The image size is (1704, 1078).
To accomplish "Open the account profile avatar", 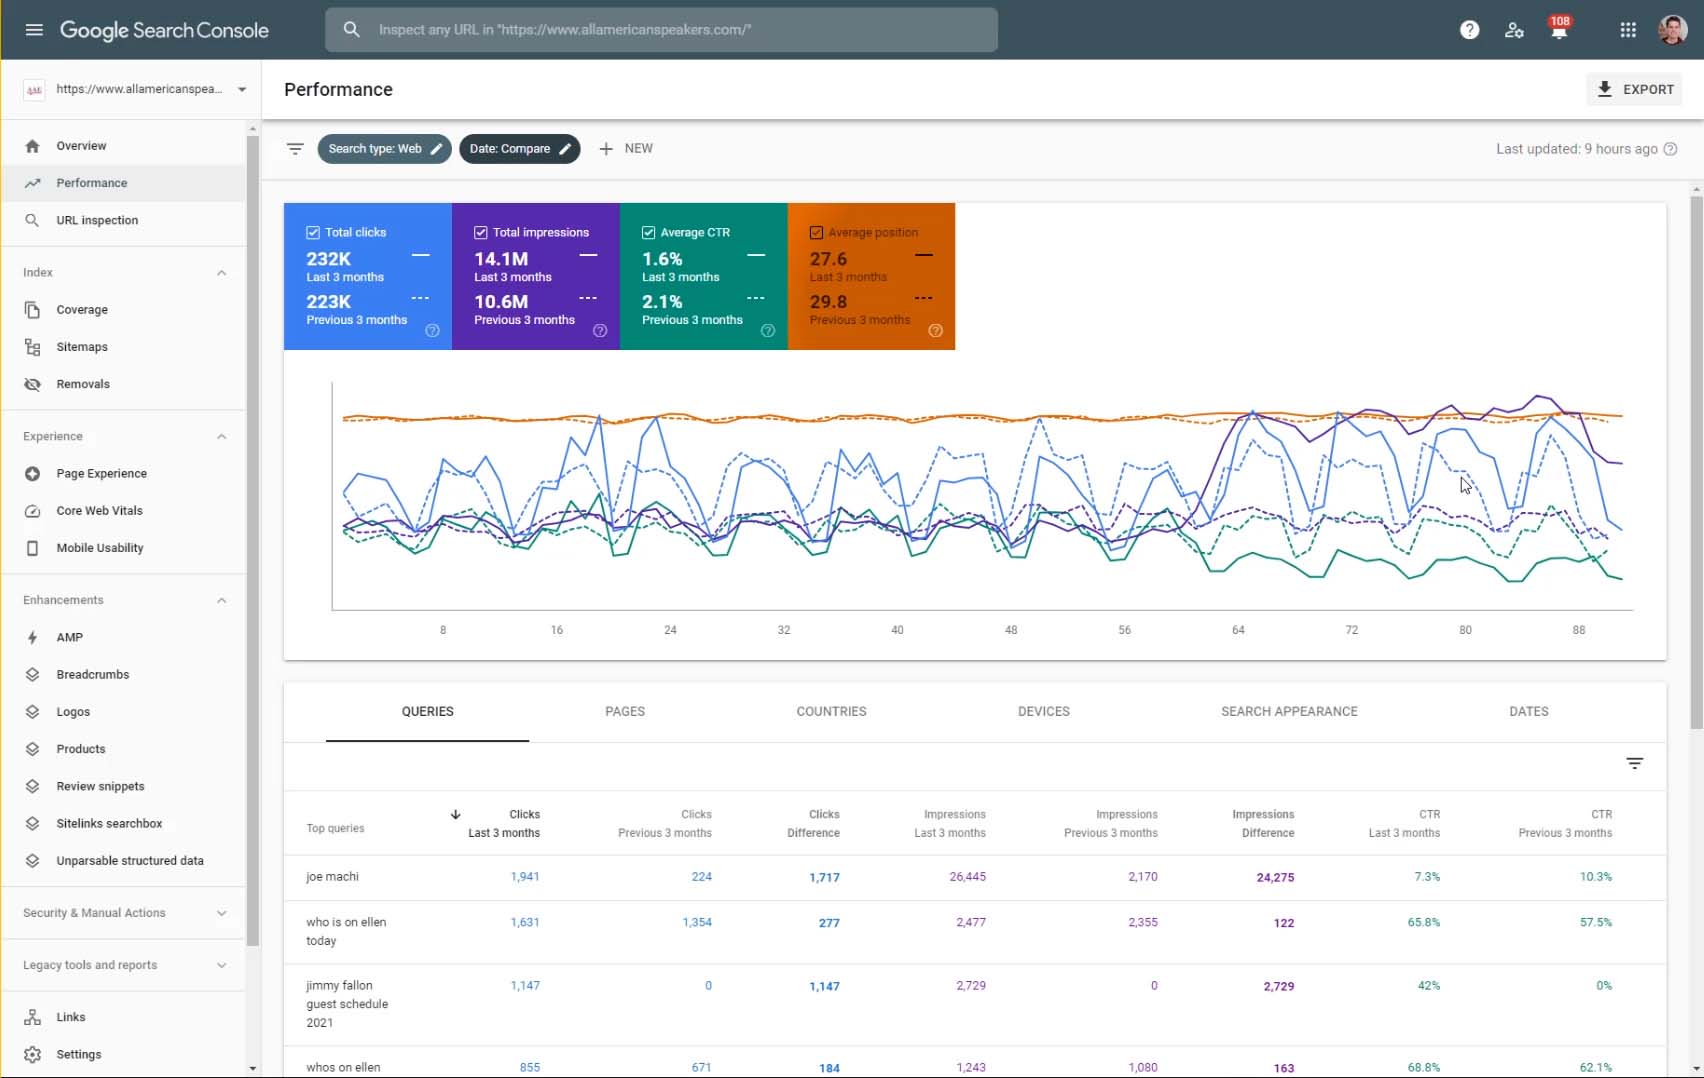I will [1673, 30].
